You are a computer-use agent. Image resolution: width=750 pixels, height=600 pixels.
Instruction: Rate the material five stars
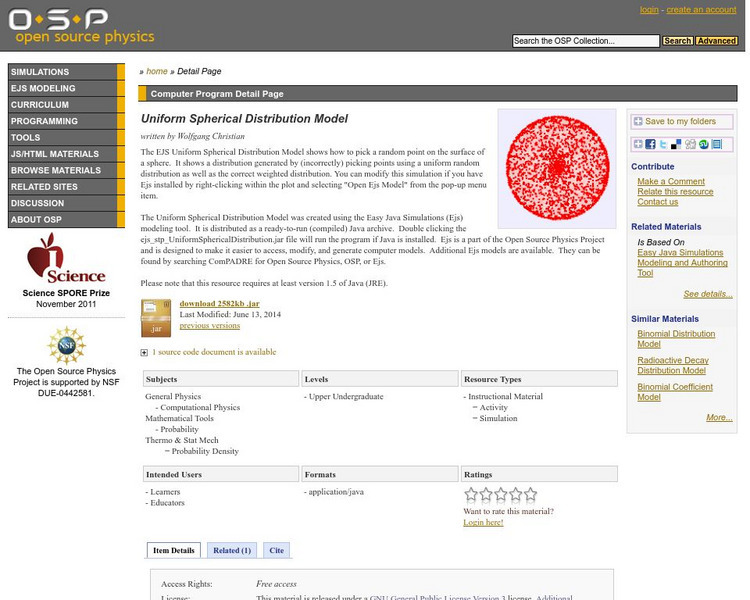tap(530, 494)
